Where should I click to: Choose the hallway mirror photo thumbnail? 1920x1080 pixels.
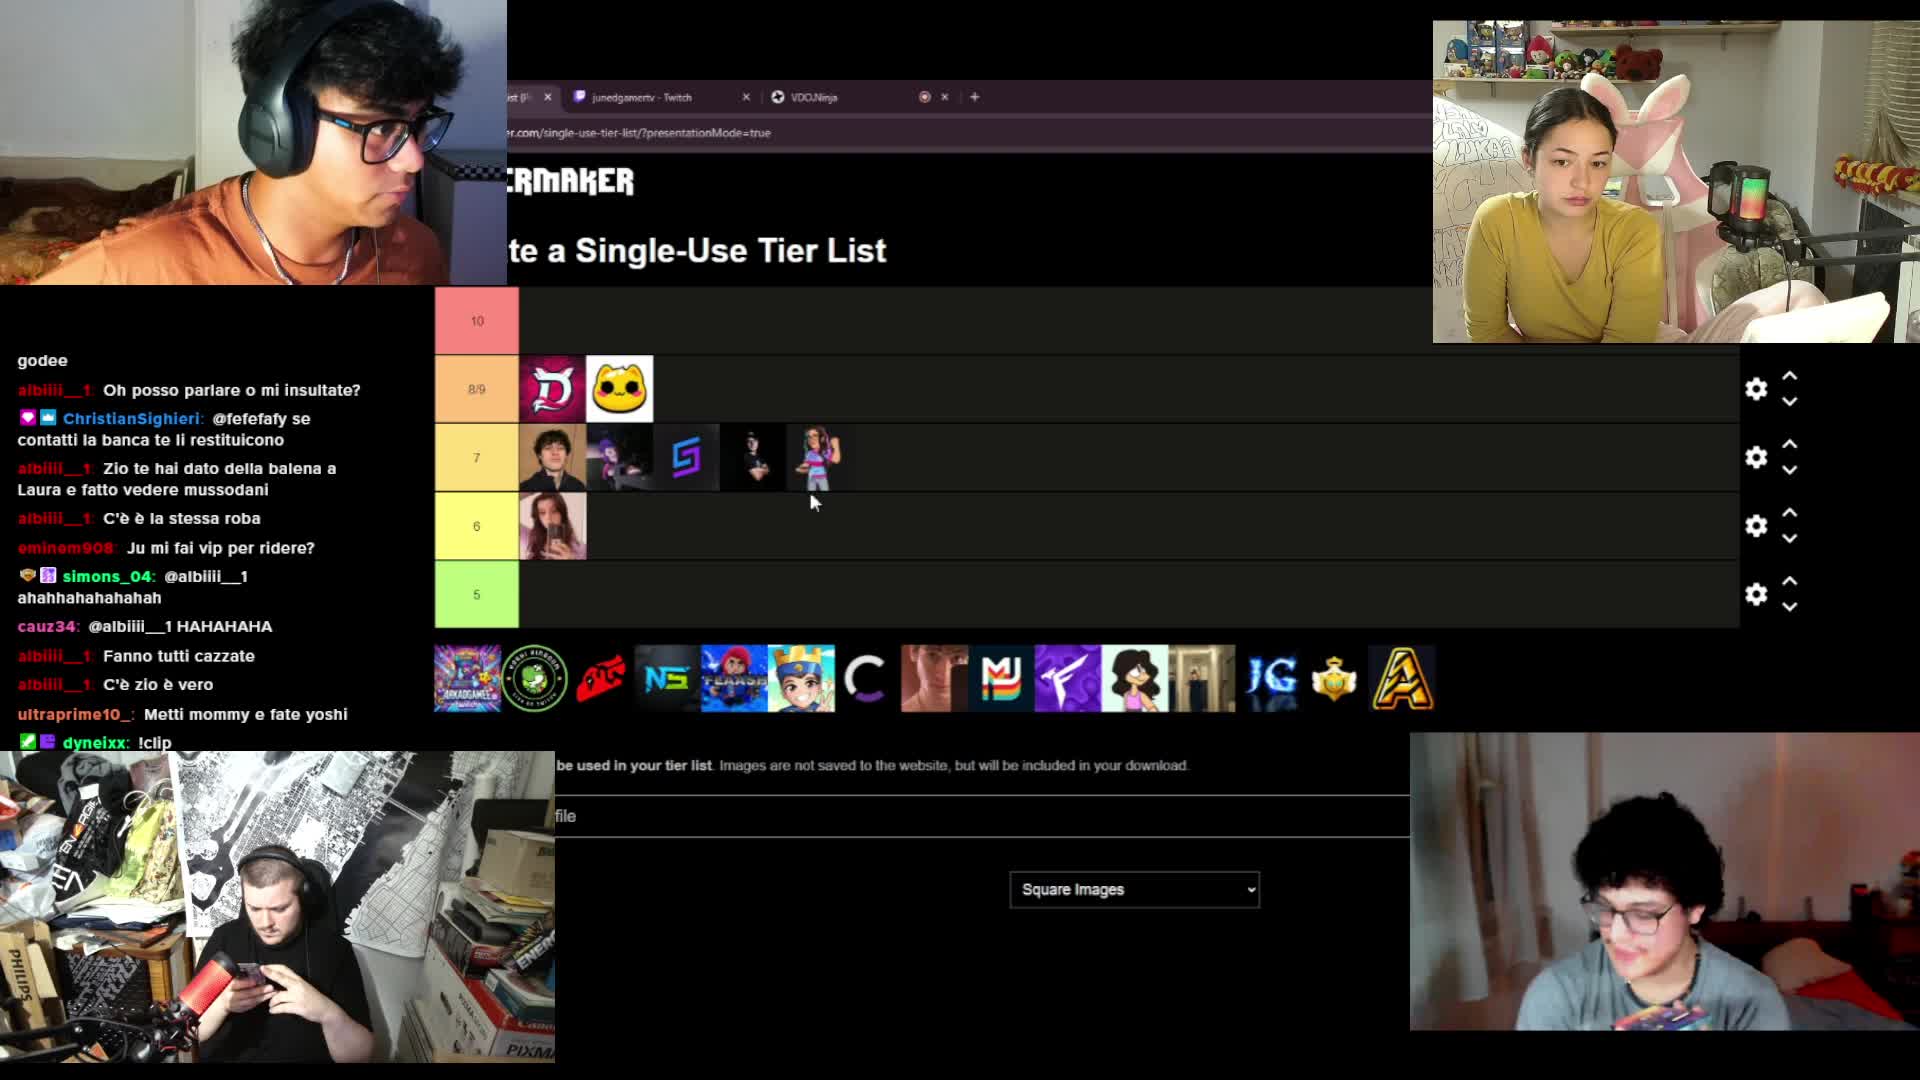coord(1202,679)
